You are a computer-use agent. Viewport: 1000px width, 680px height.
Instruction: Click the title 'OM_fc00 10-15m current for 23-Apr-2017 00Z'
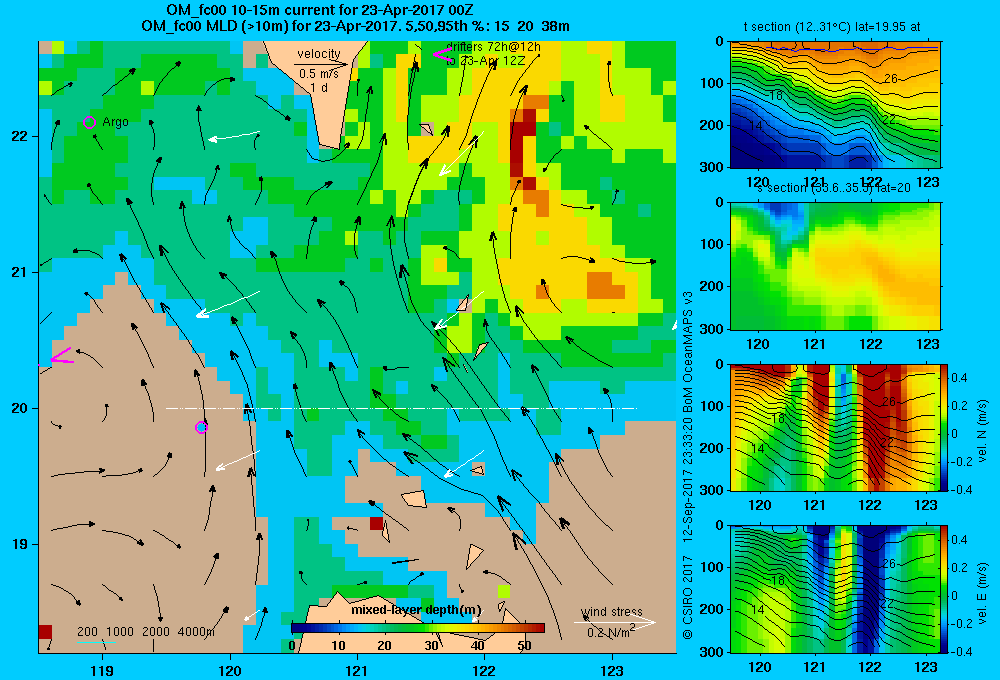point(320,10)
